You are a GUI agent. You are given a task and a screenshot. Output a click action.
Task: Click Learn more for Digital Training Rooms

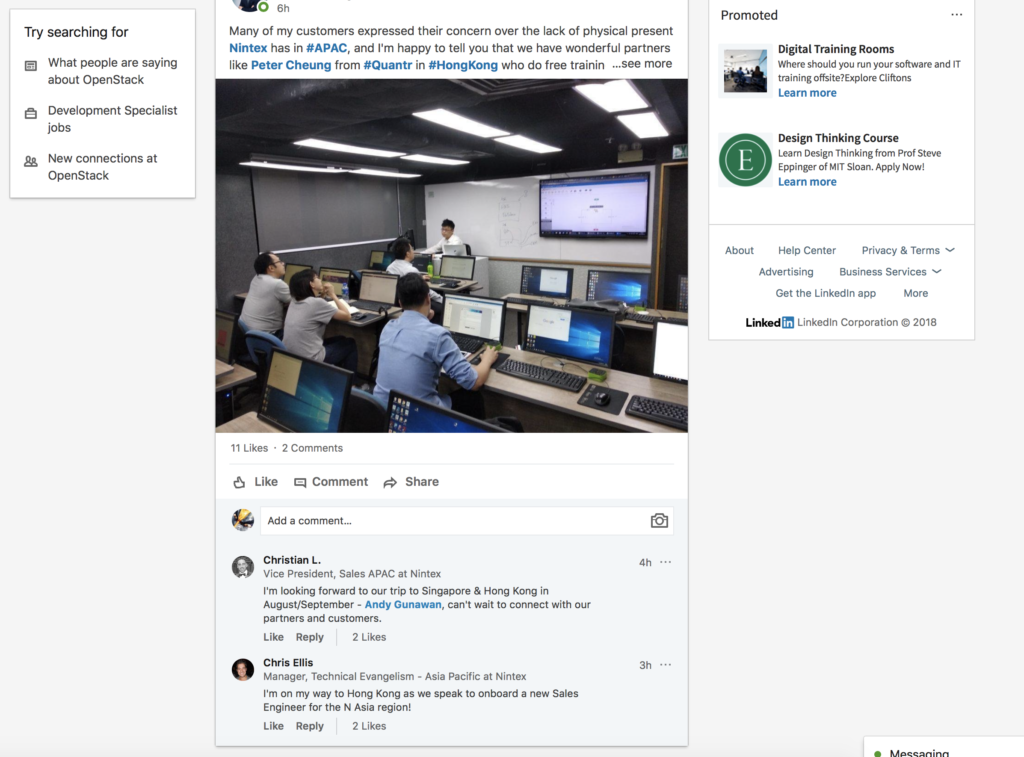[807, 93]
